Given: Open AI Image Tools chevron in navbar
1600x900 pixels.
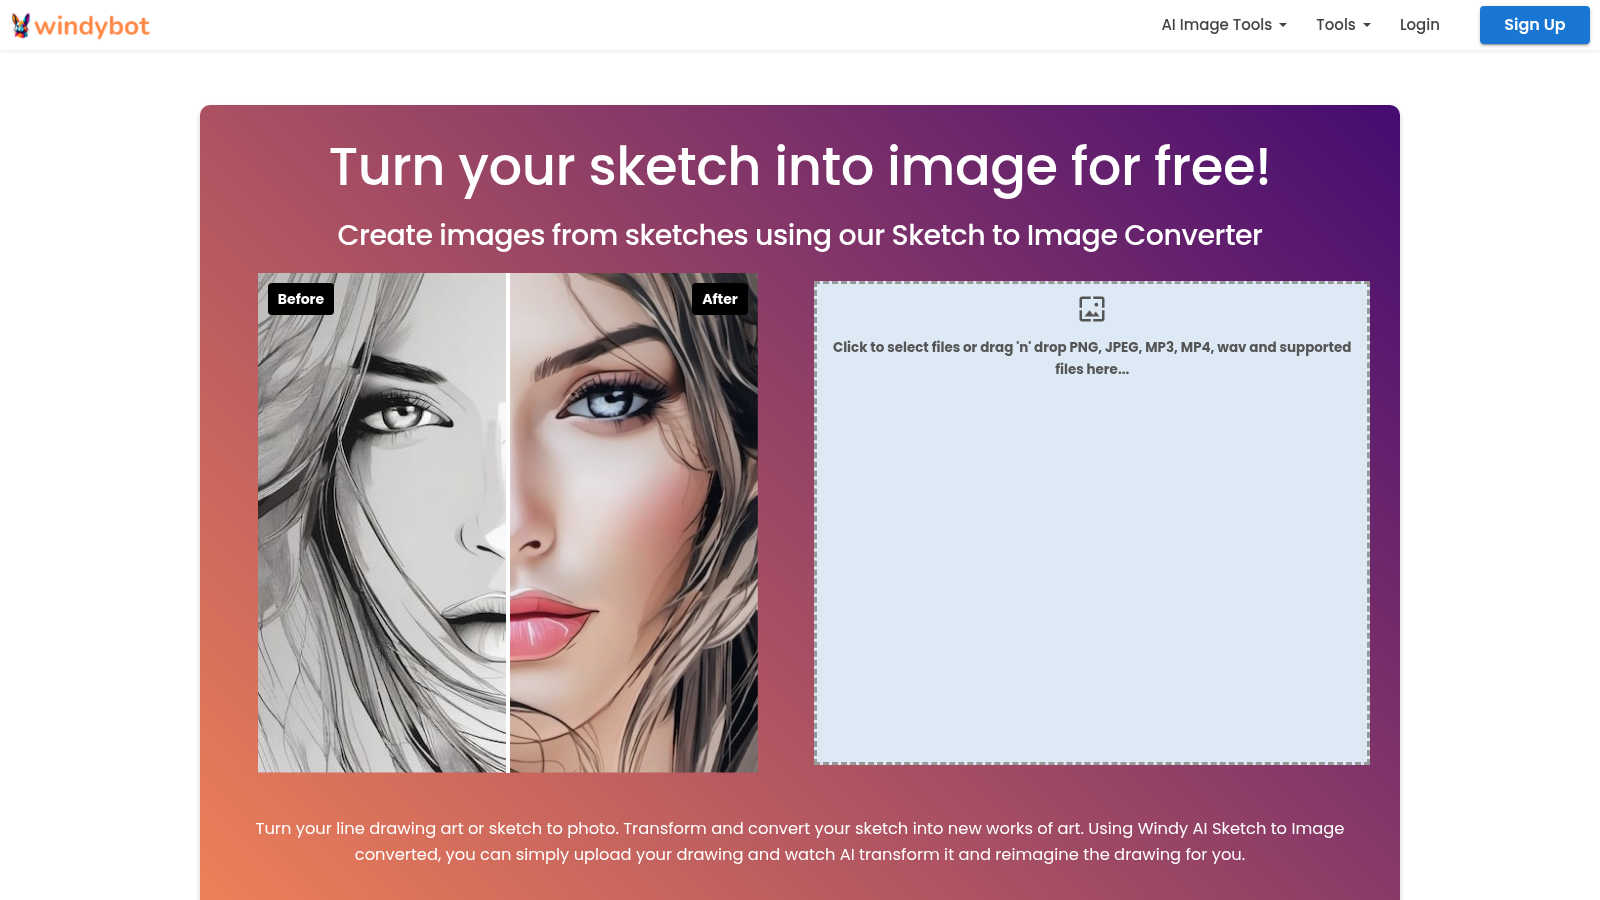Looking at the screenshot, I should point(1283,24).
